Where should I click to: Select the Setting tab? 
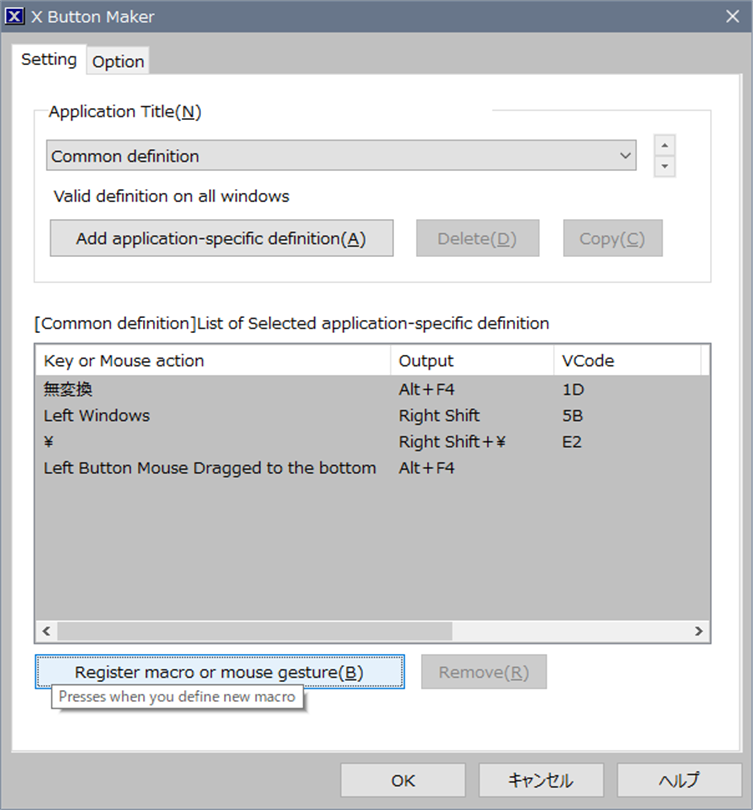point(49,59)
